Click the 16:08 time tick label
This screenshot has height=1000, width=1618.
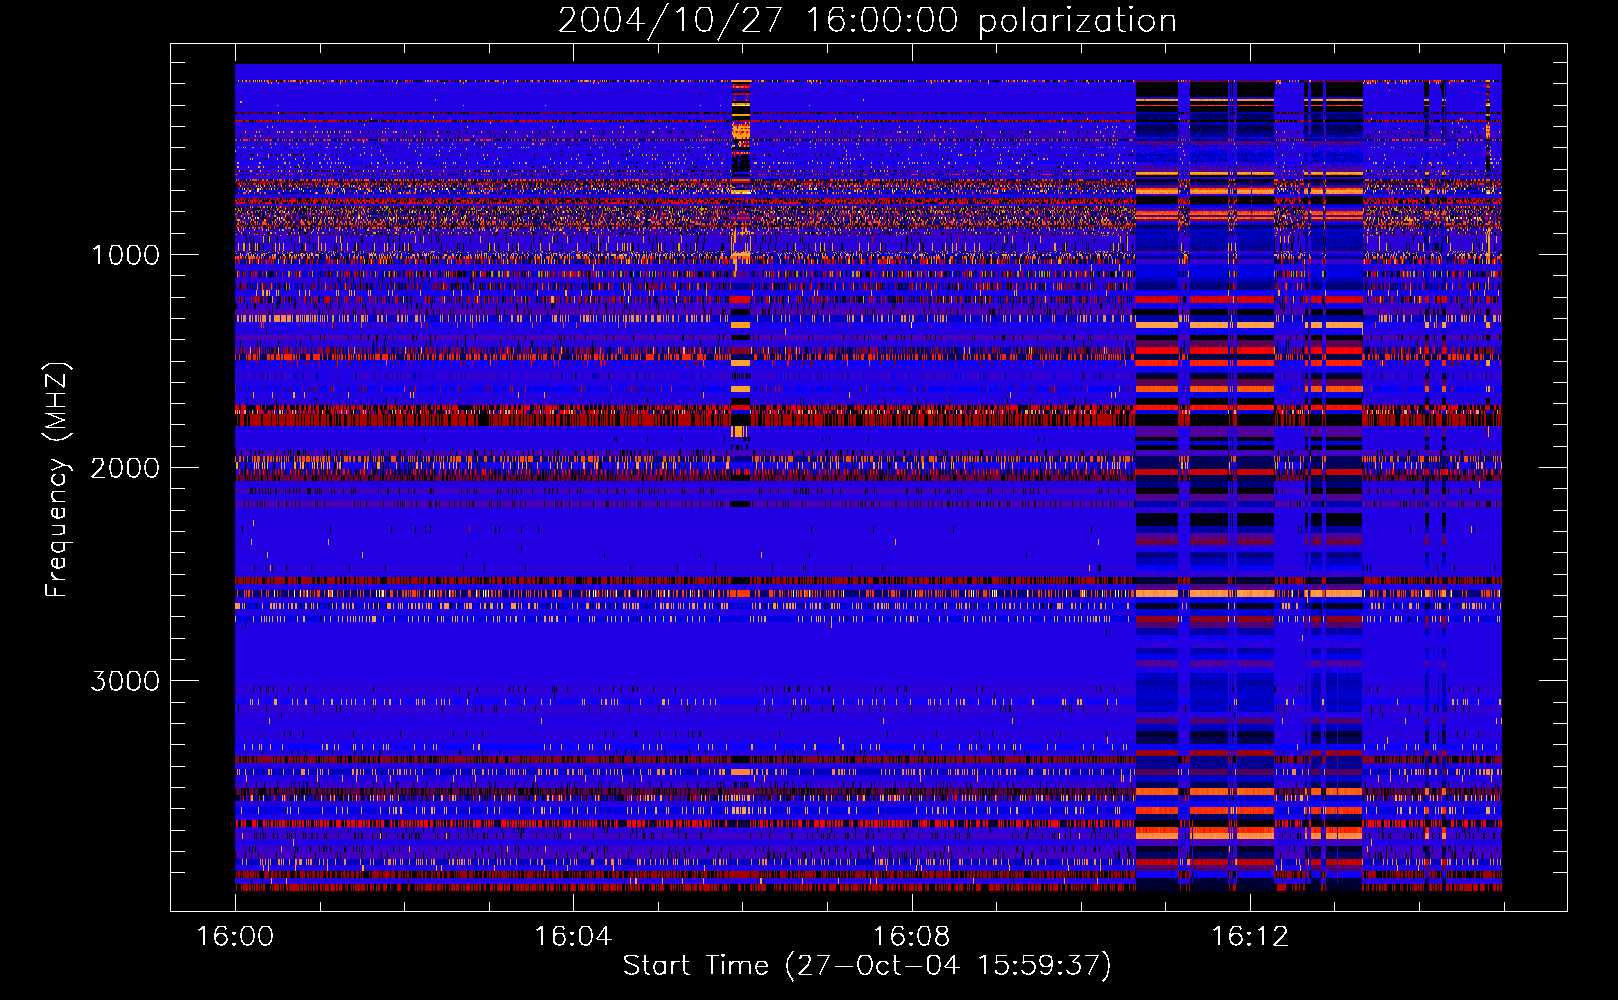click(x=912, y=937)
